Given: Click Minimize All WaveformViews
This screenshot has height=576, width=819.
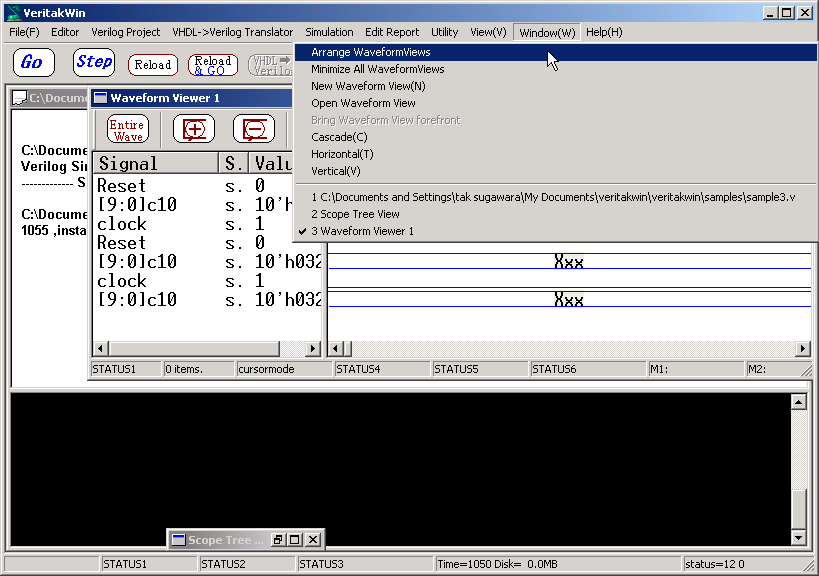Looking at the screenshot, I should [x=377, y=69].
